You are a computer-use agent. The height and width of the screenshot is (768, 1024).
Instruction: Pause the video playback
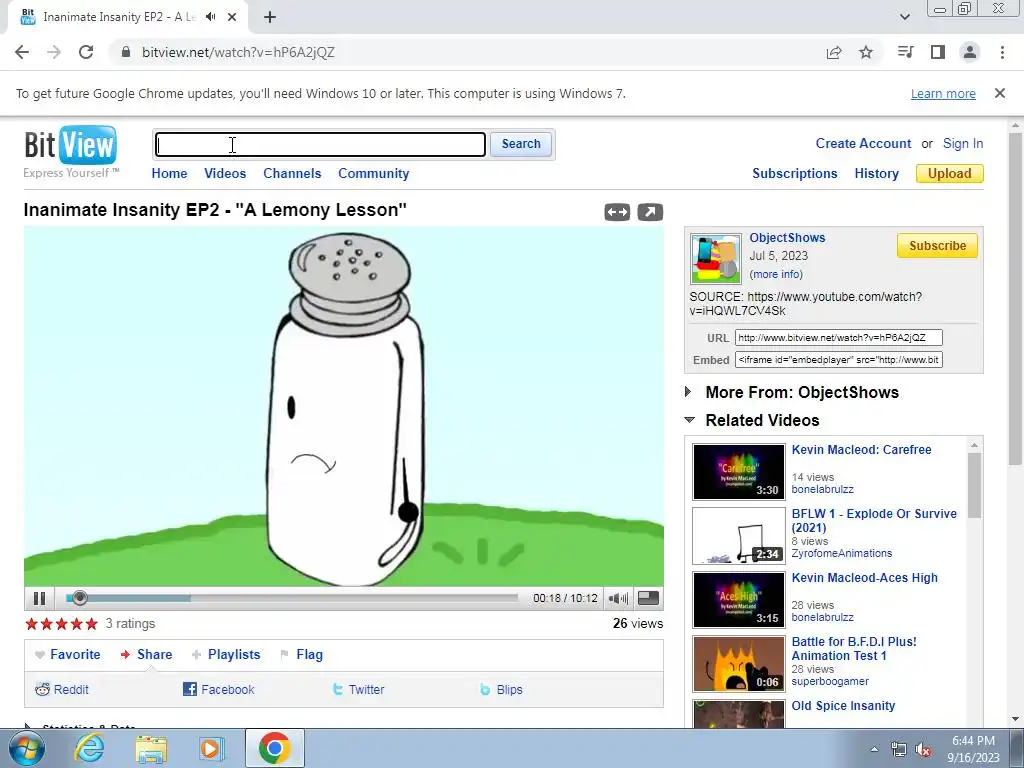[x=39, y=598]
